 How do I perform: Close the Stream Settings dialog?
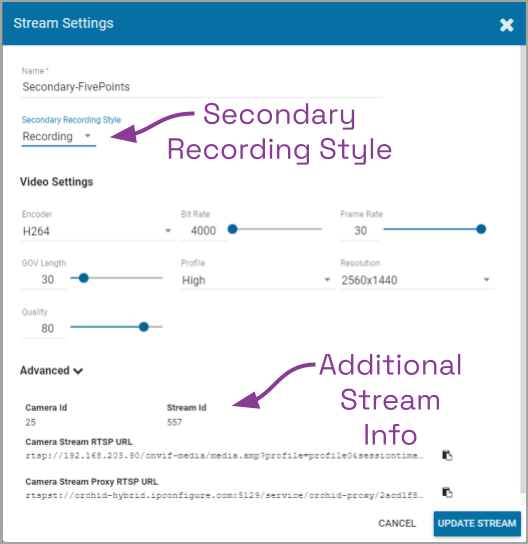pyautogui.click(x=506, y=25)
